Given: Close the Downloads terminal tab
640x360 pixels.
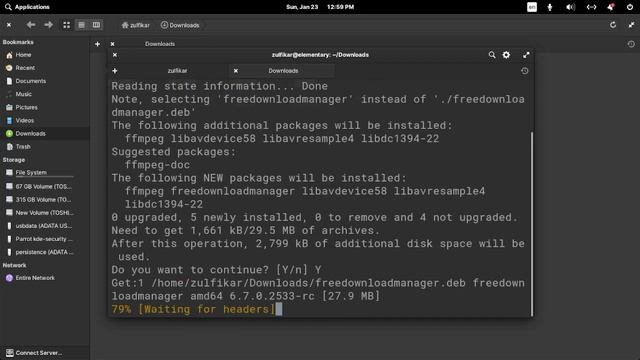Looking at the screenshot, I should [x=236, y=71].
